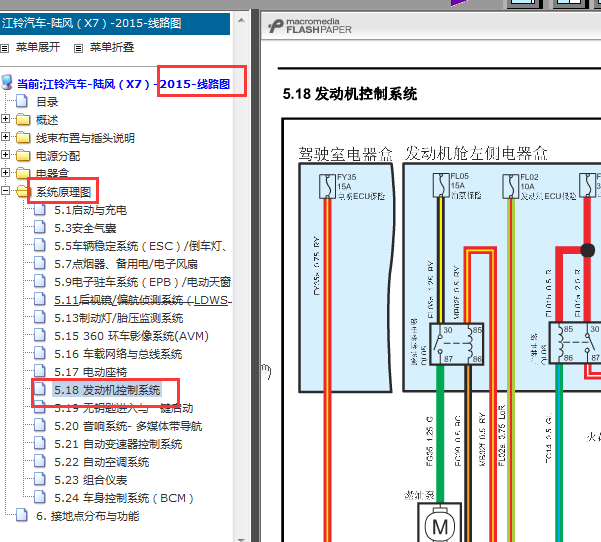Click the folder icon of 概述
The image size is (601, 542).
[23, 119]
